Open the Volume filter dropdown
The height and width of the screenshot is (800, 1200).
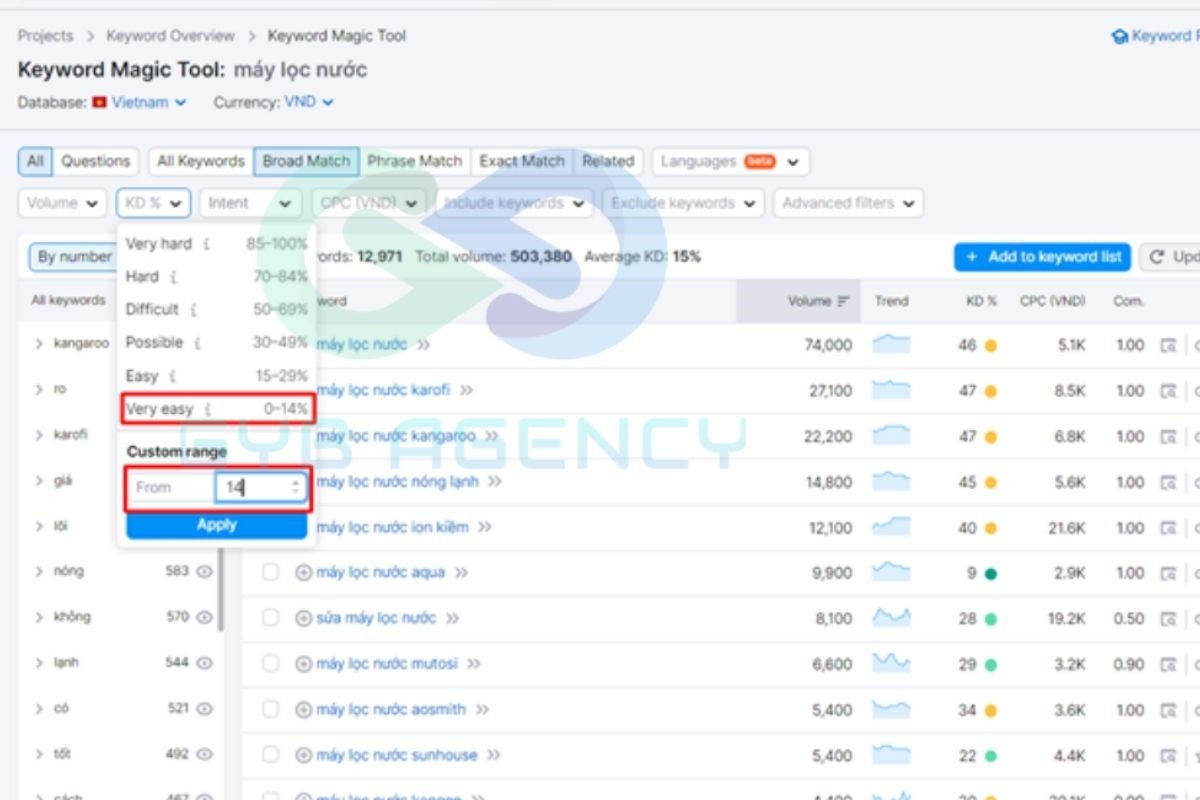63,203
